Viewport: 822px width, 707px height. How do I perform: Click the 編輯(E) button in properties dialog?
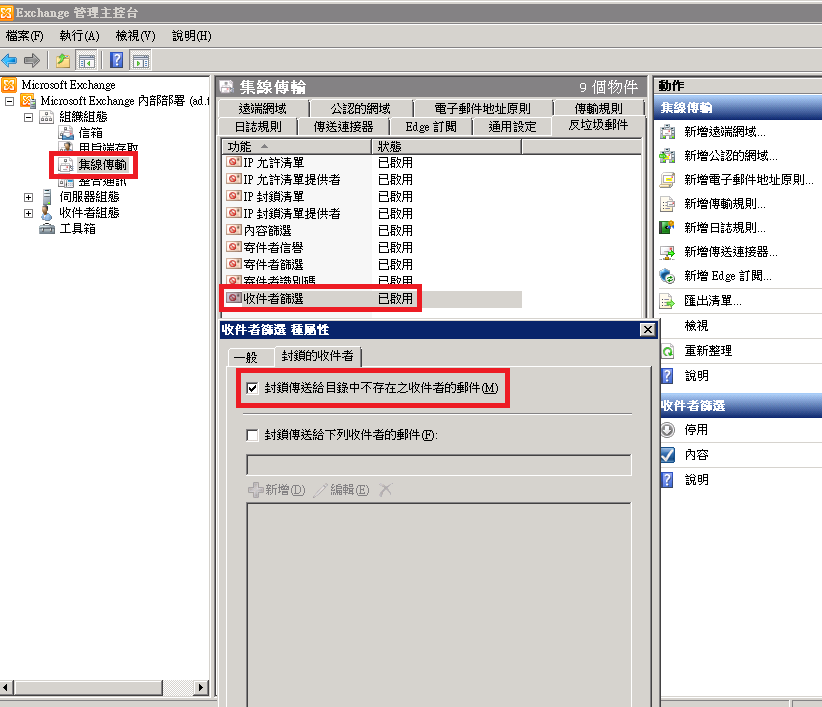(x=342, y=490)
